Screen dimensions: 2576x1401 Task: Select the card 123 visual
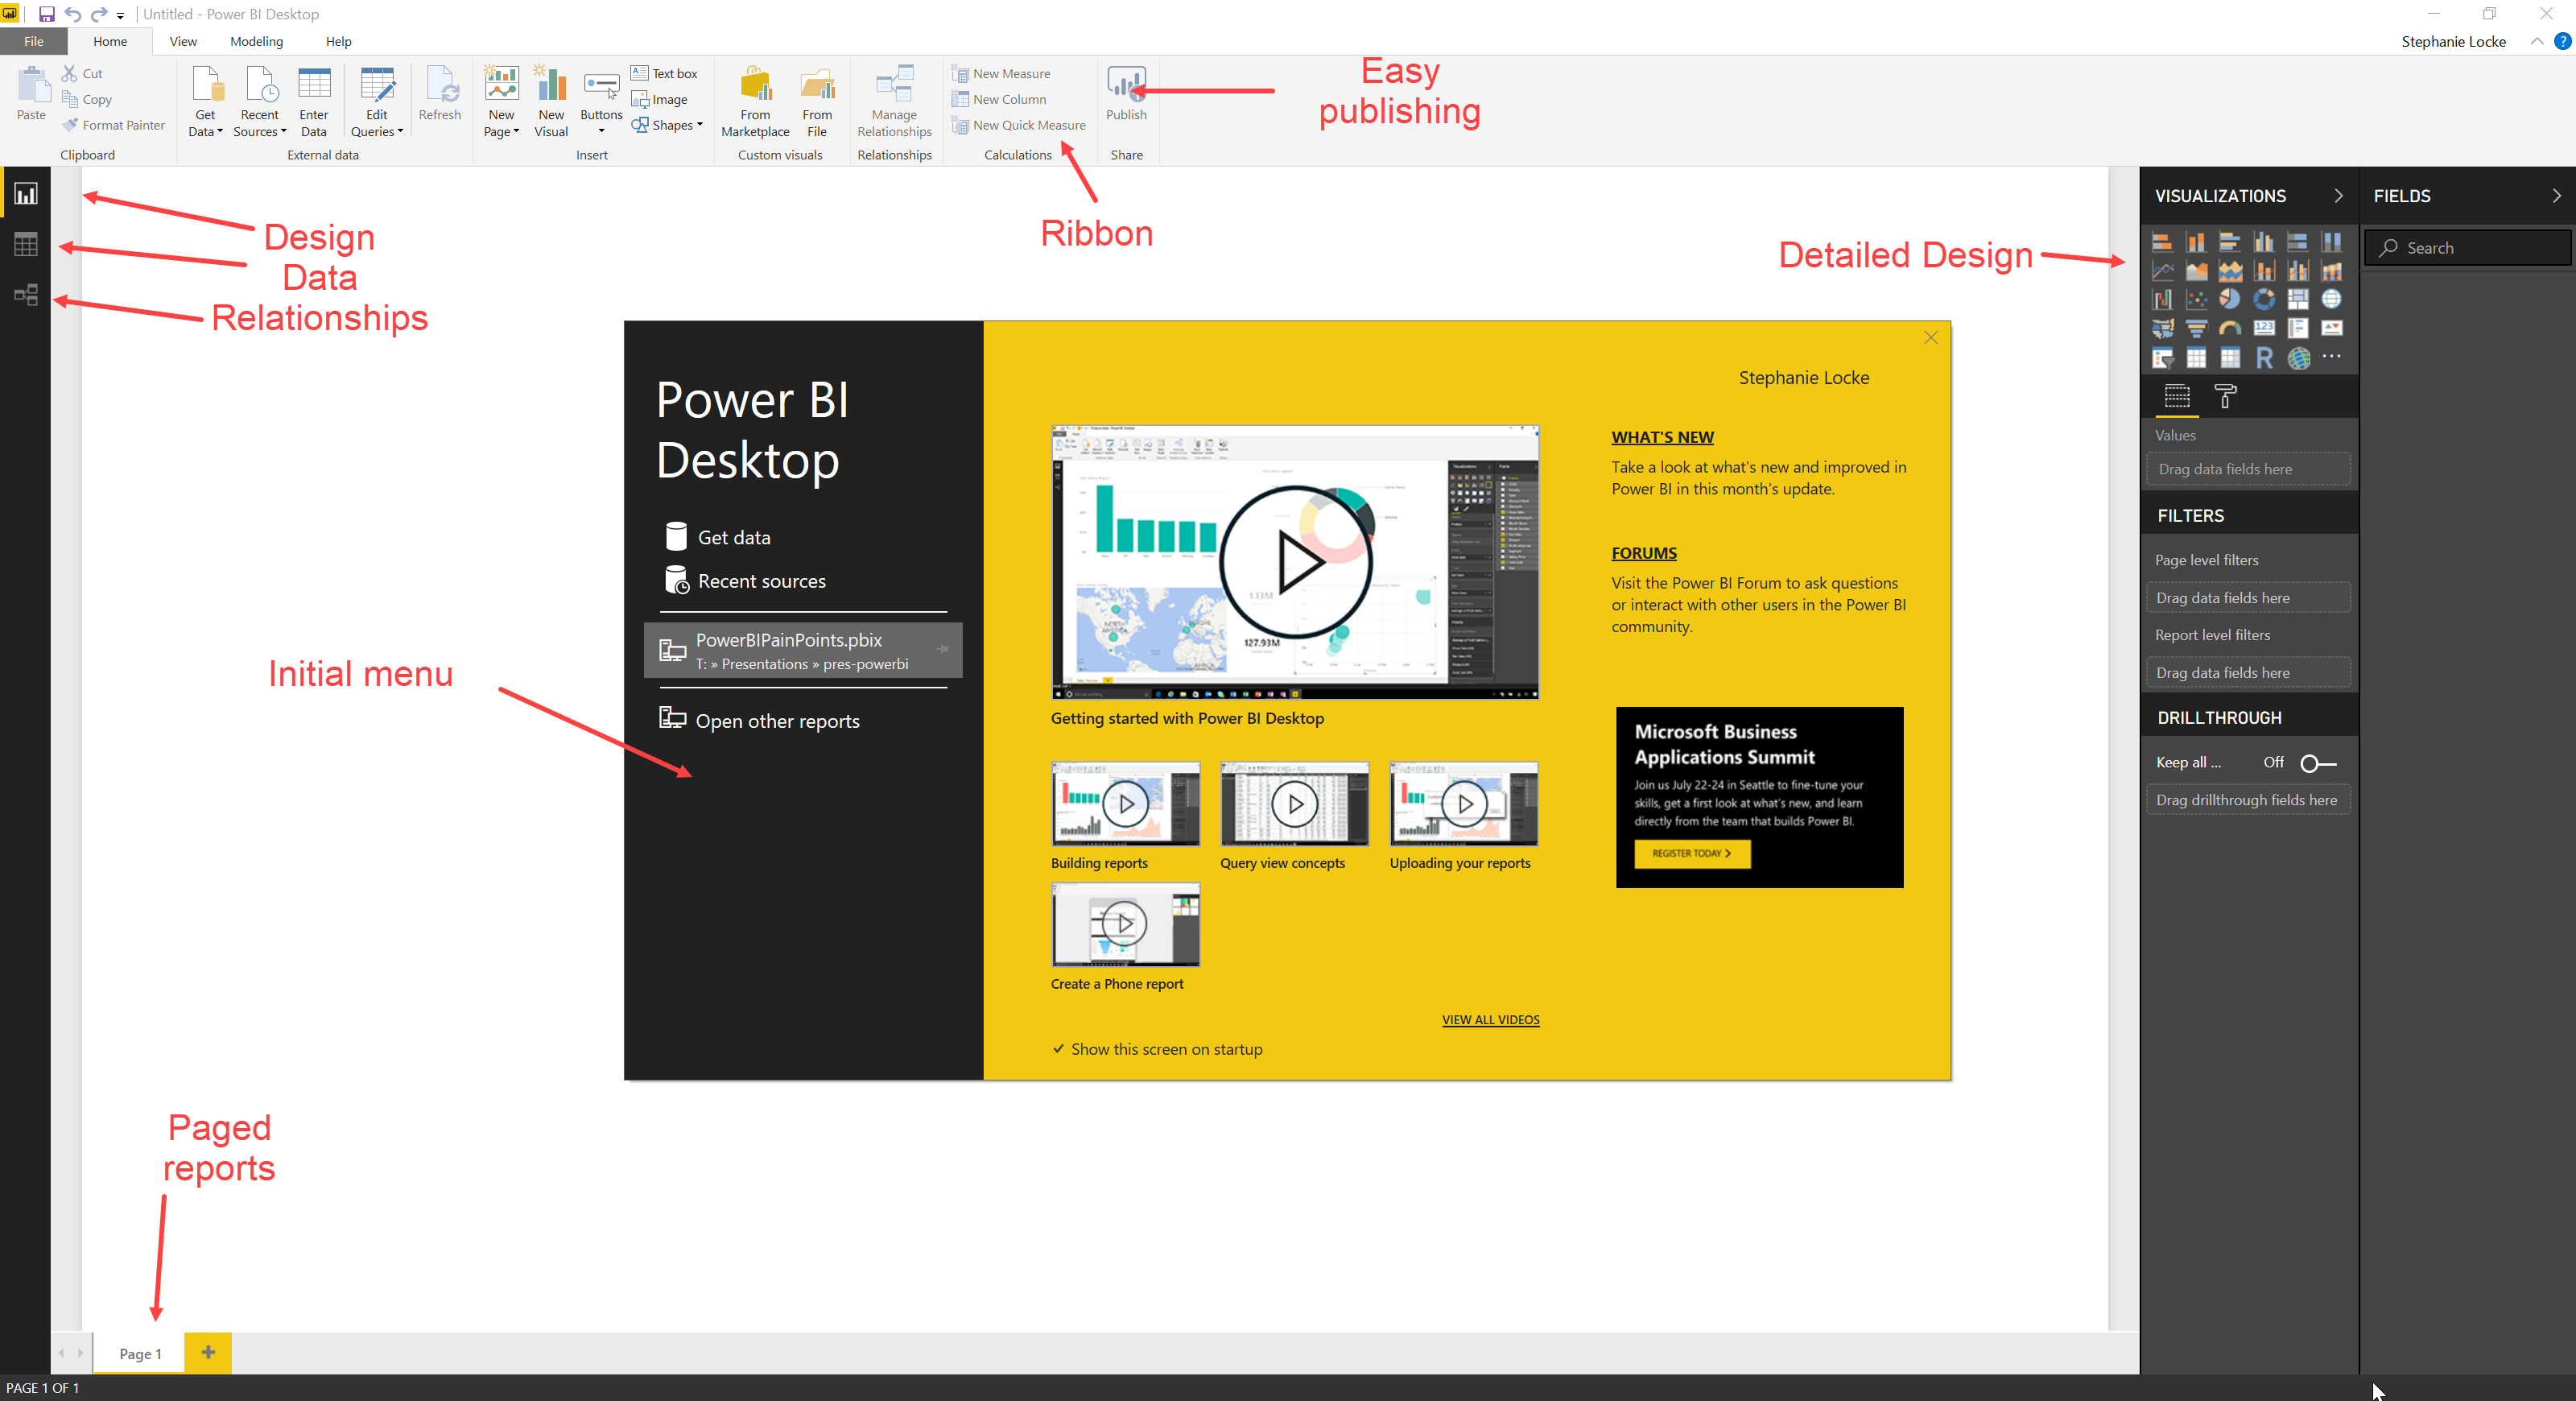pyautogui.click(x=2264, y=329)
